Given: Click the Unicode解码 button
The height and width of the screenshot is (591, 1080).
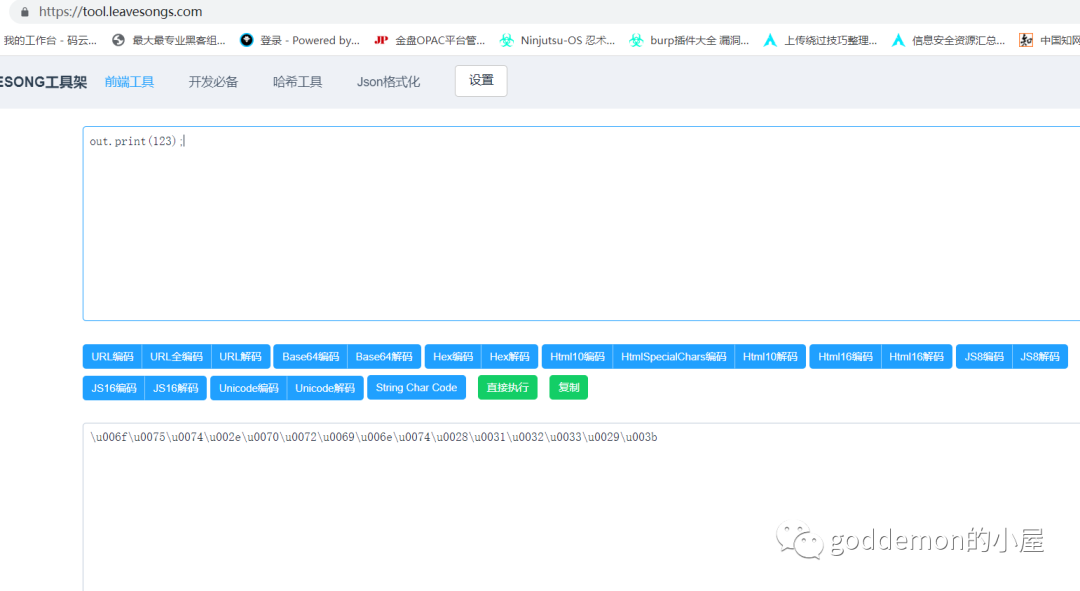Looking at the screenshot, I should coord(325,388).
